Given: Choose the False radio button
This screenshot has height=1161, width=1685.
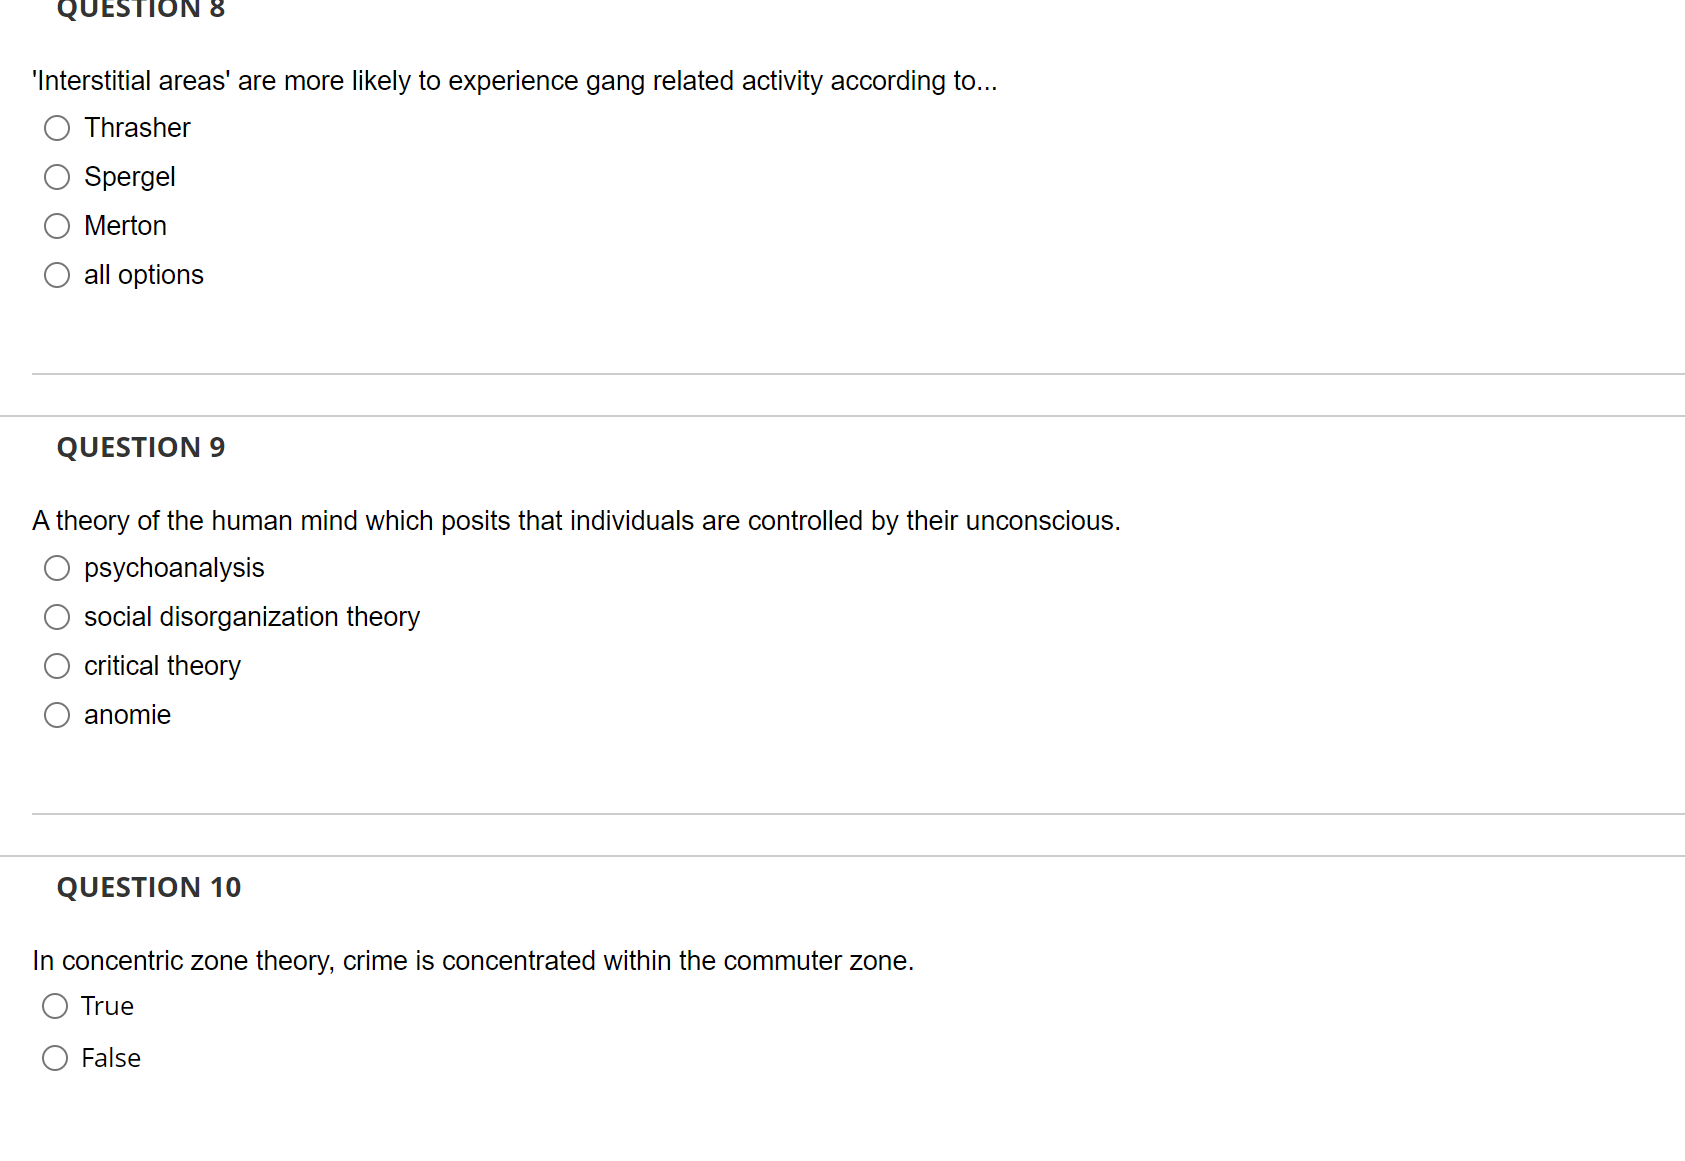Looking at the screenshot, I should click(55, 1058).
